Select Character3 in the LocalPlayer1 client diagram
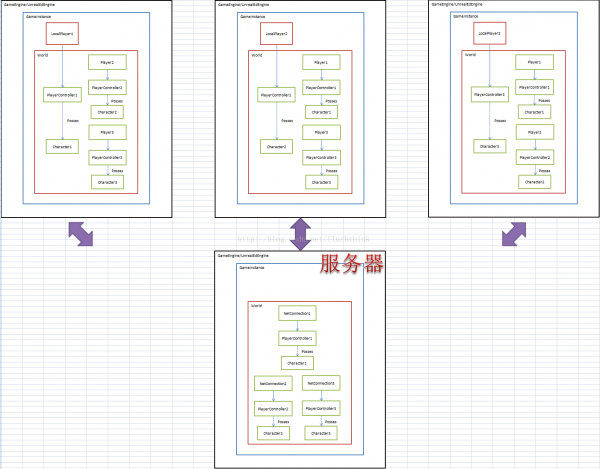Viewport: 600px width, 469px height. click(107, 182)
